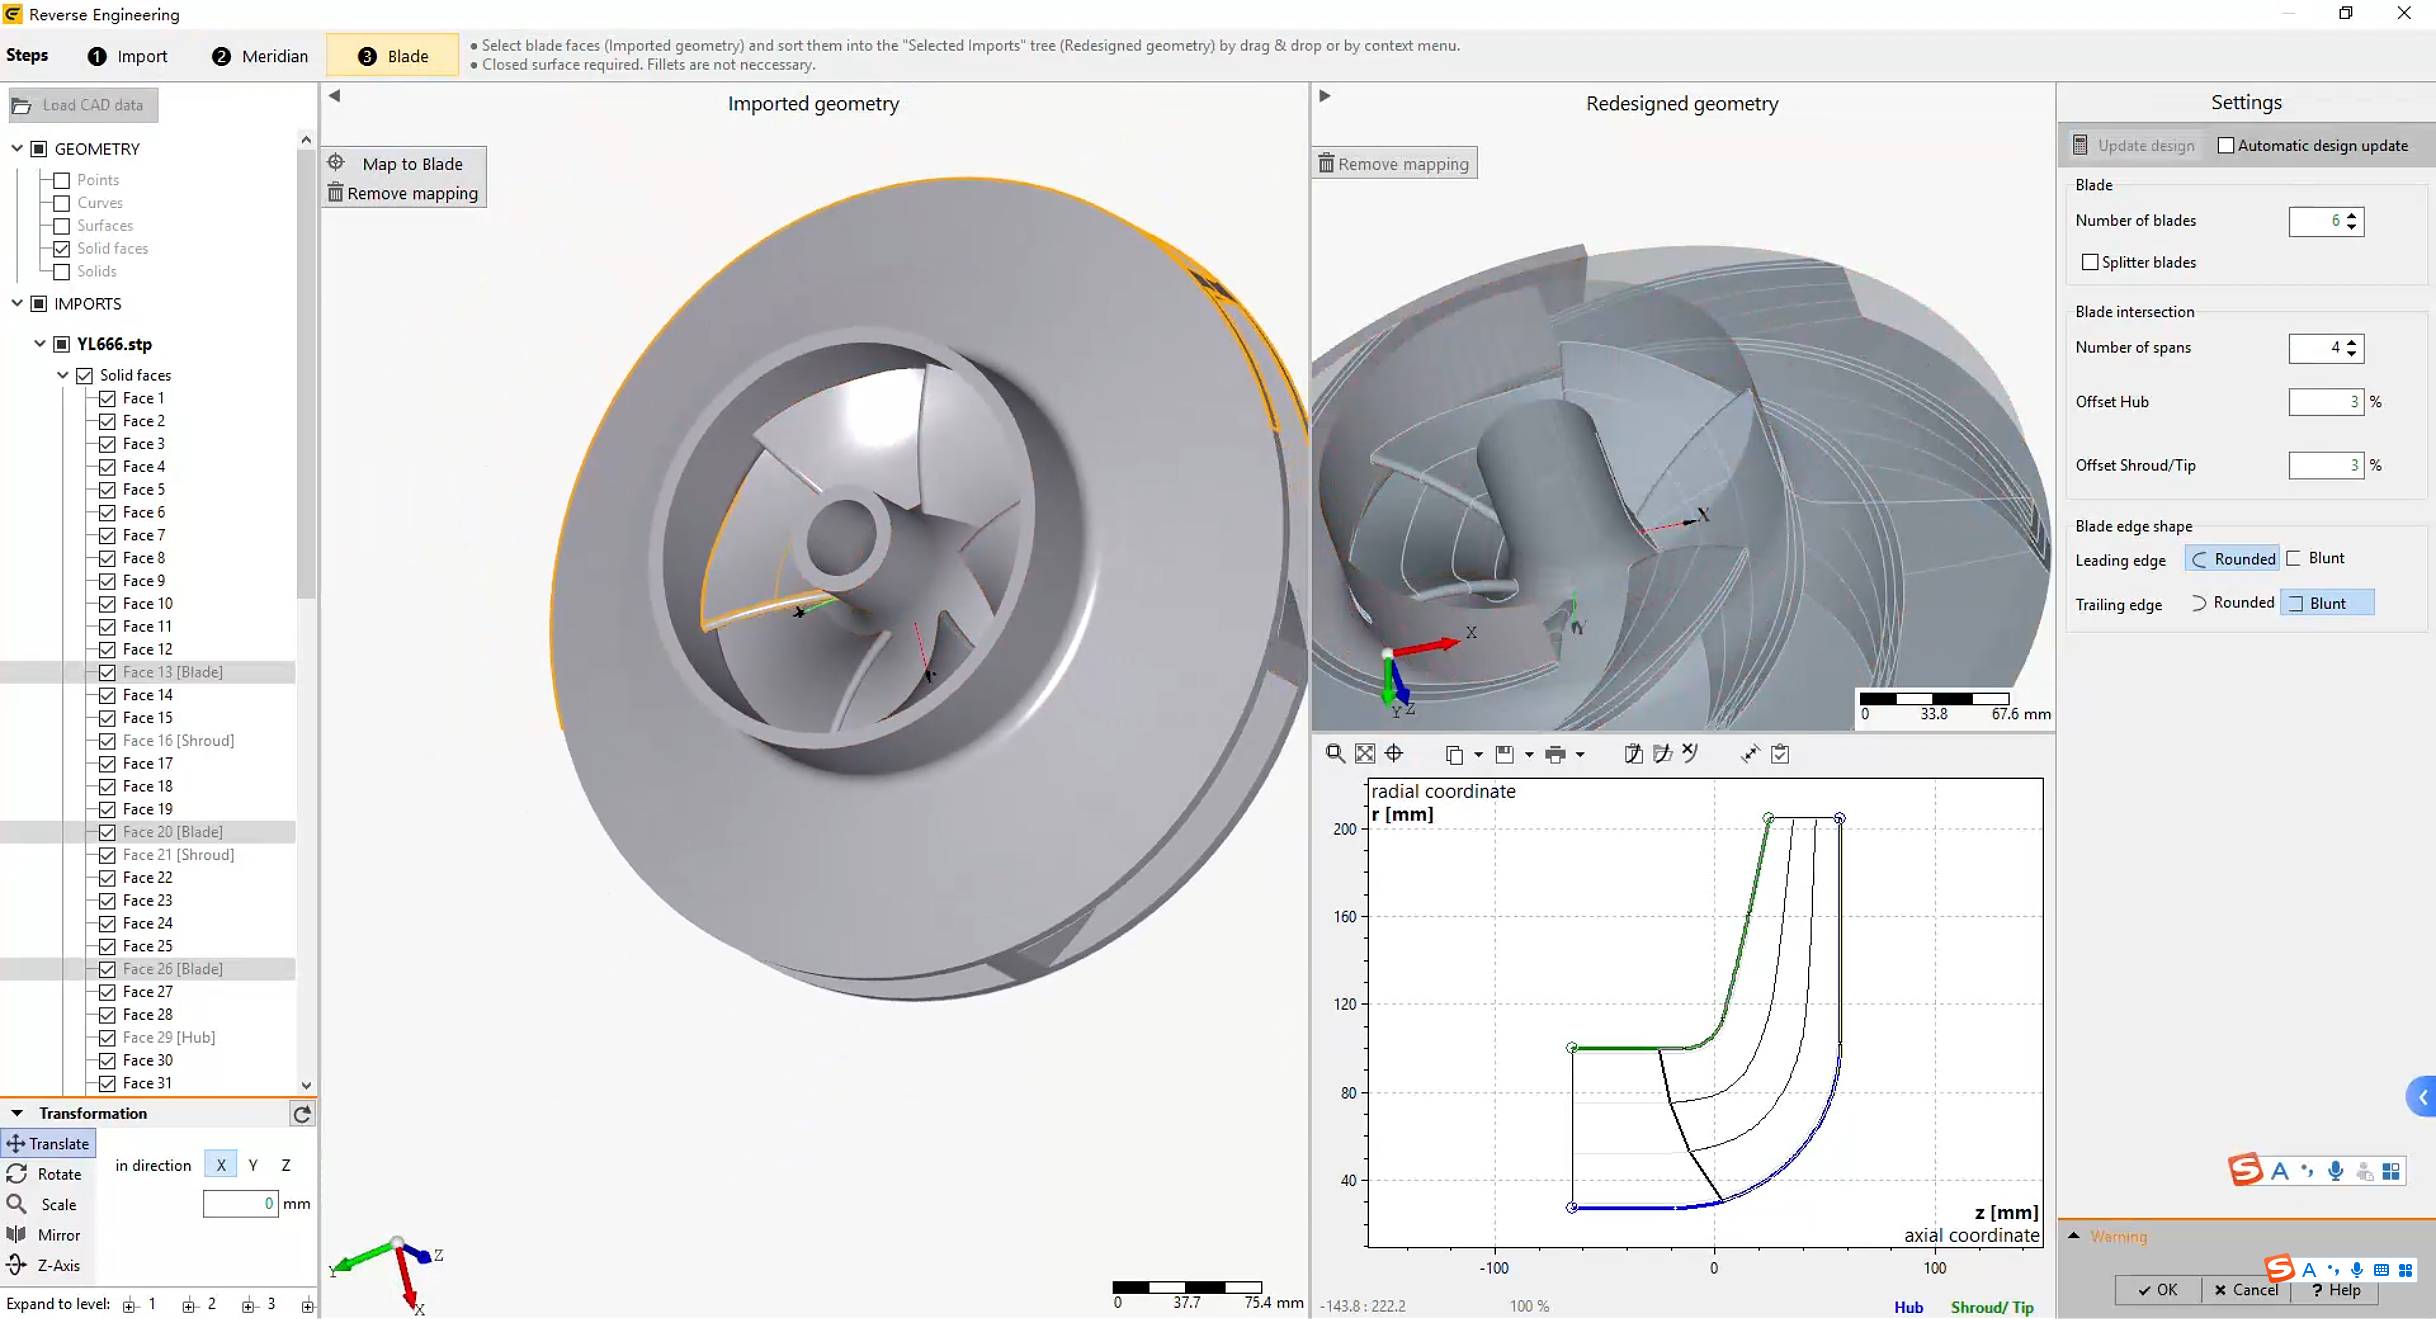Click the print diagram icon
2436x1319 pixels.
[x=1555, y=755]
